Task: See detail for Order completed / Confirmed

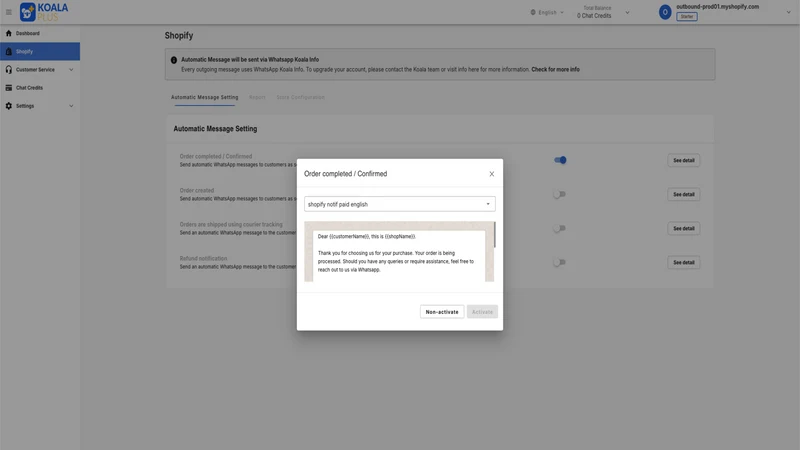Action: (x=684, y=160)
